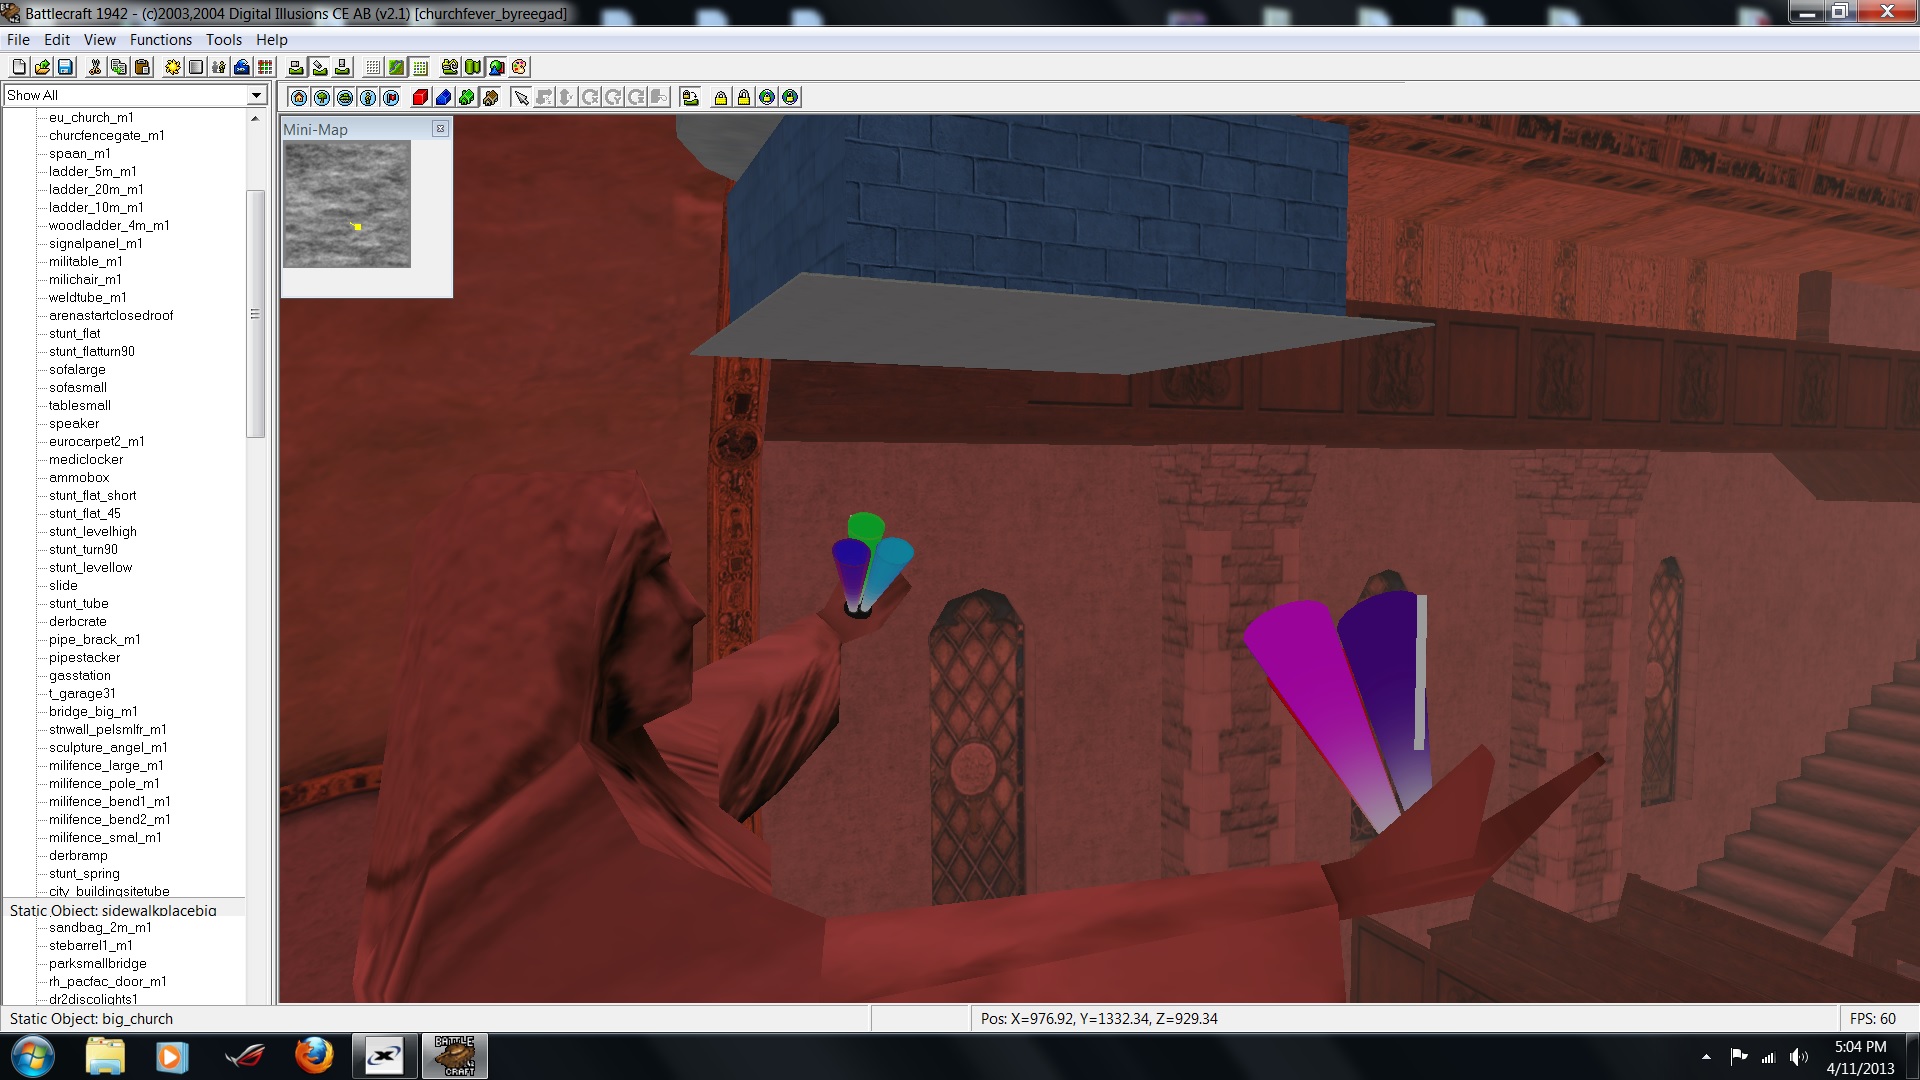Click the Mini-Map terrain thumbnail

pos(347,204)
